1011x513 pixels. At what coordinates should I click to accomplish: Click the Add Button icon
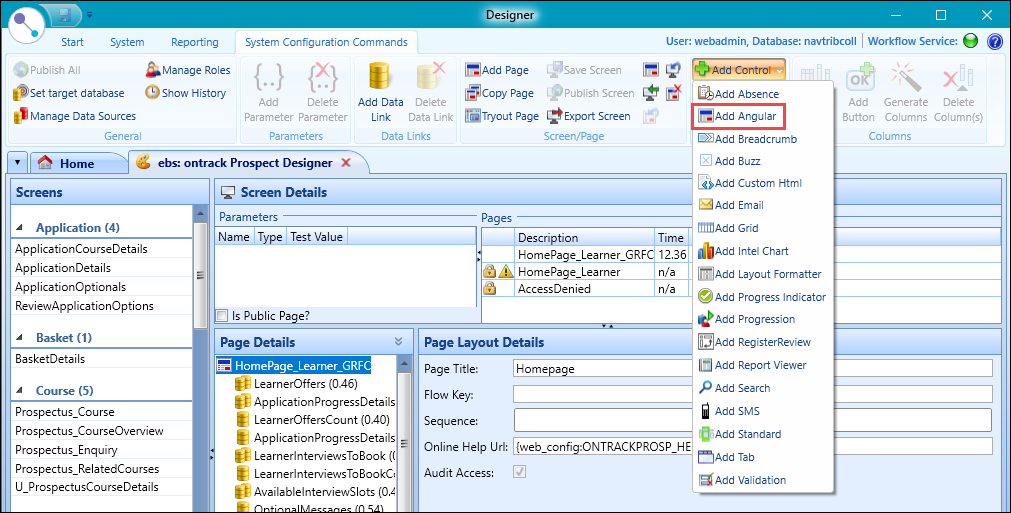pos(859,77)
